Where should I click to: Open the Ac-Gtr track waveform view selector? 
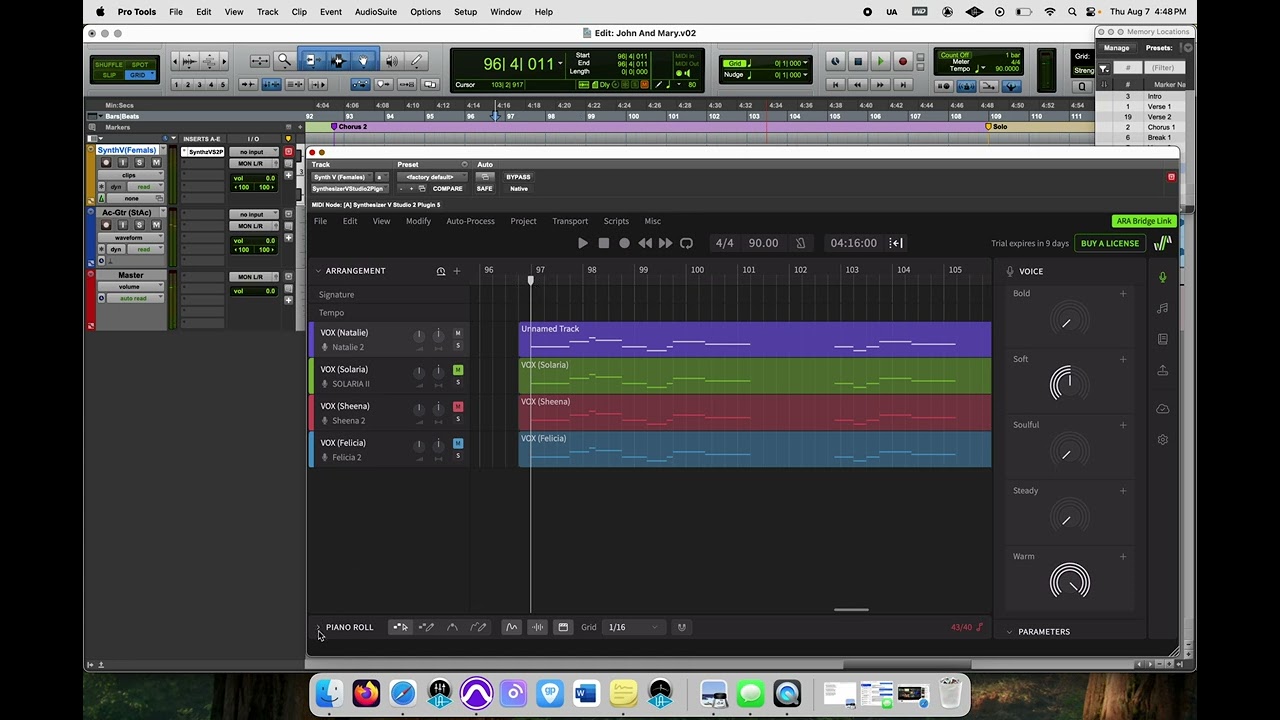(129, 238)
